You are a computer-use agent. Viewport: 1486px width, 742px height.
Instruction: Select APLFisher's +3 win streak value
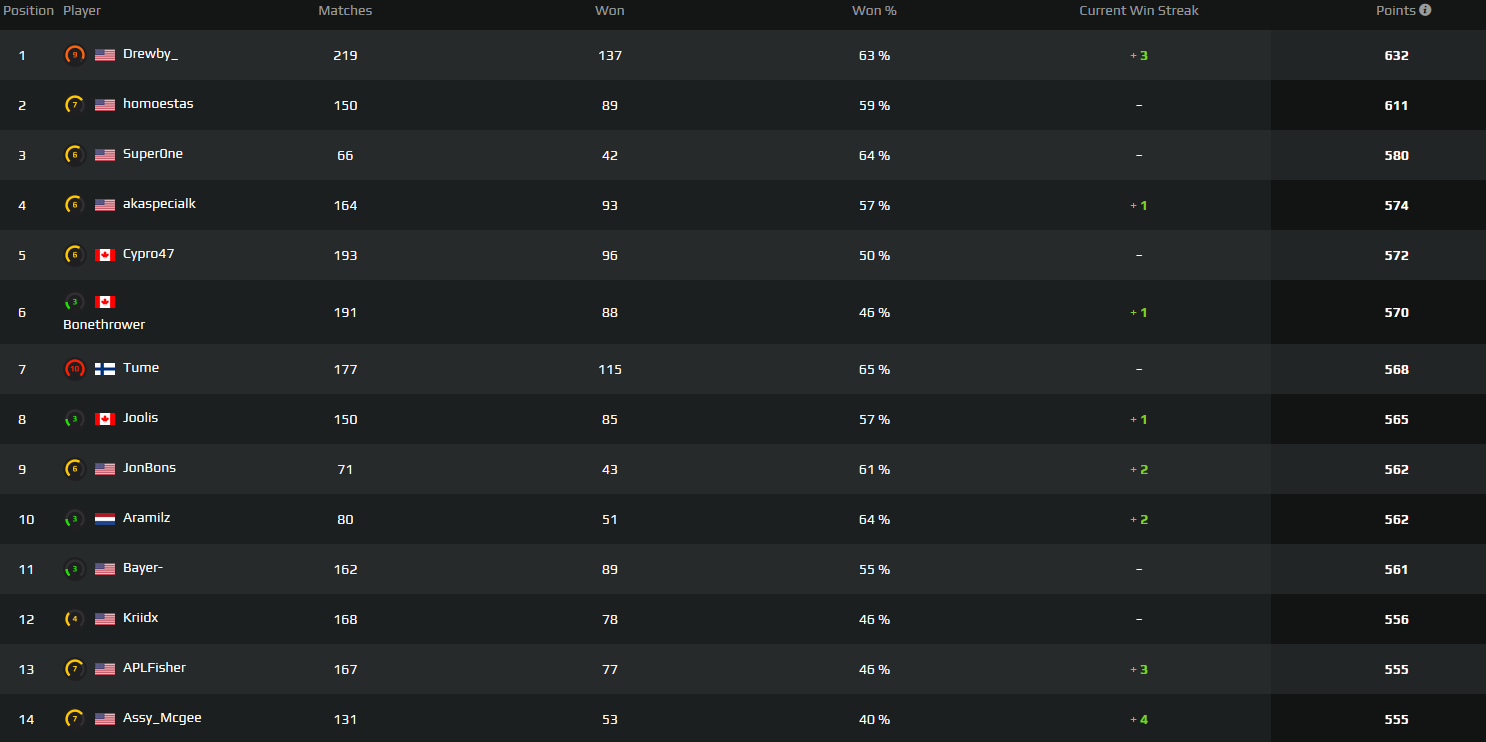pyautogui.click(x=1139, y=669)
